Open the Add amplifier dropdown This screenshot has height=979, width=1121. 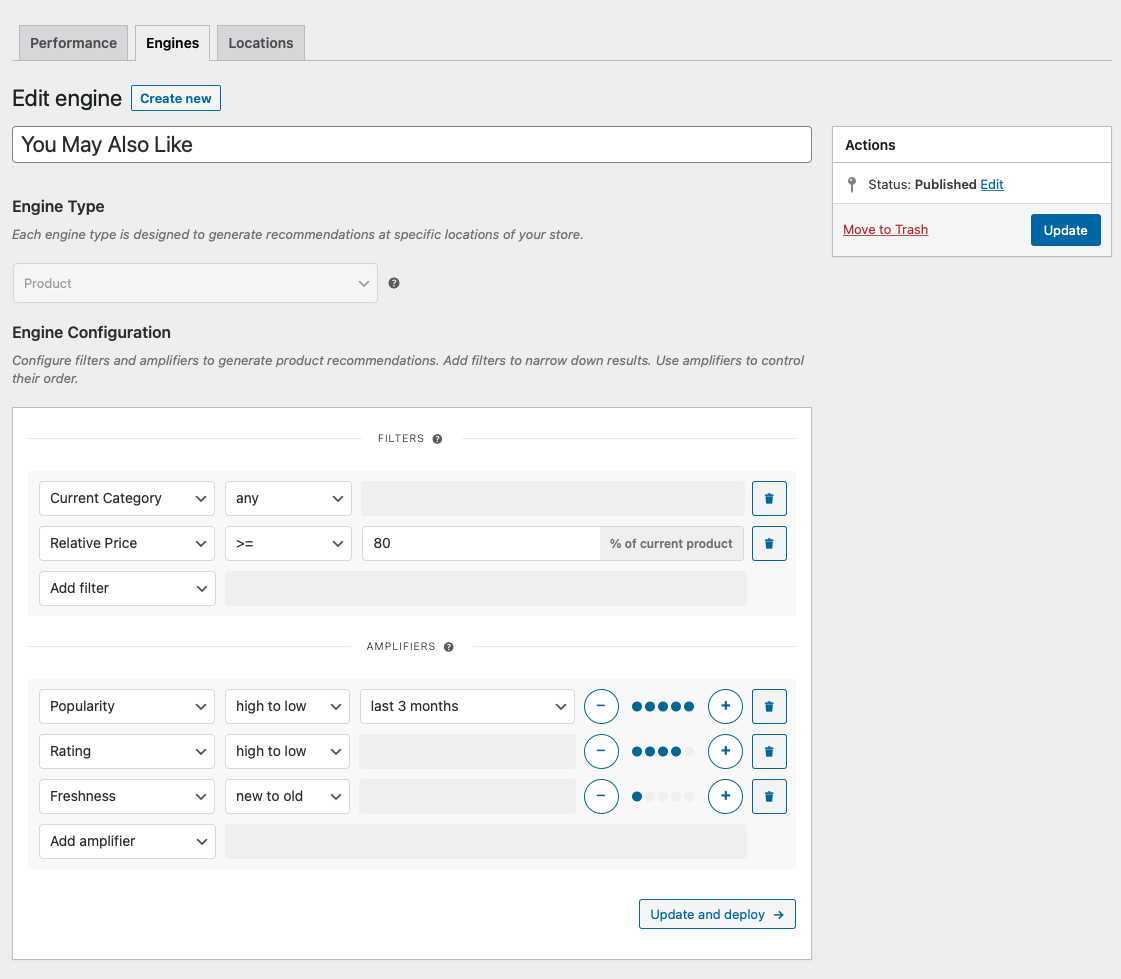(126, 841)
